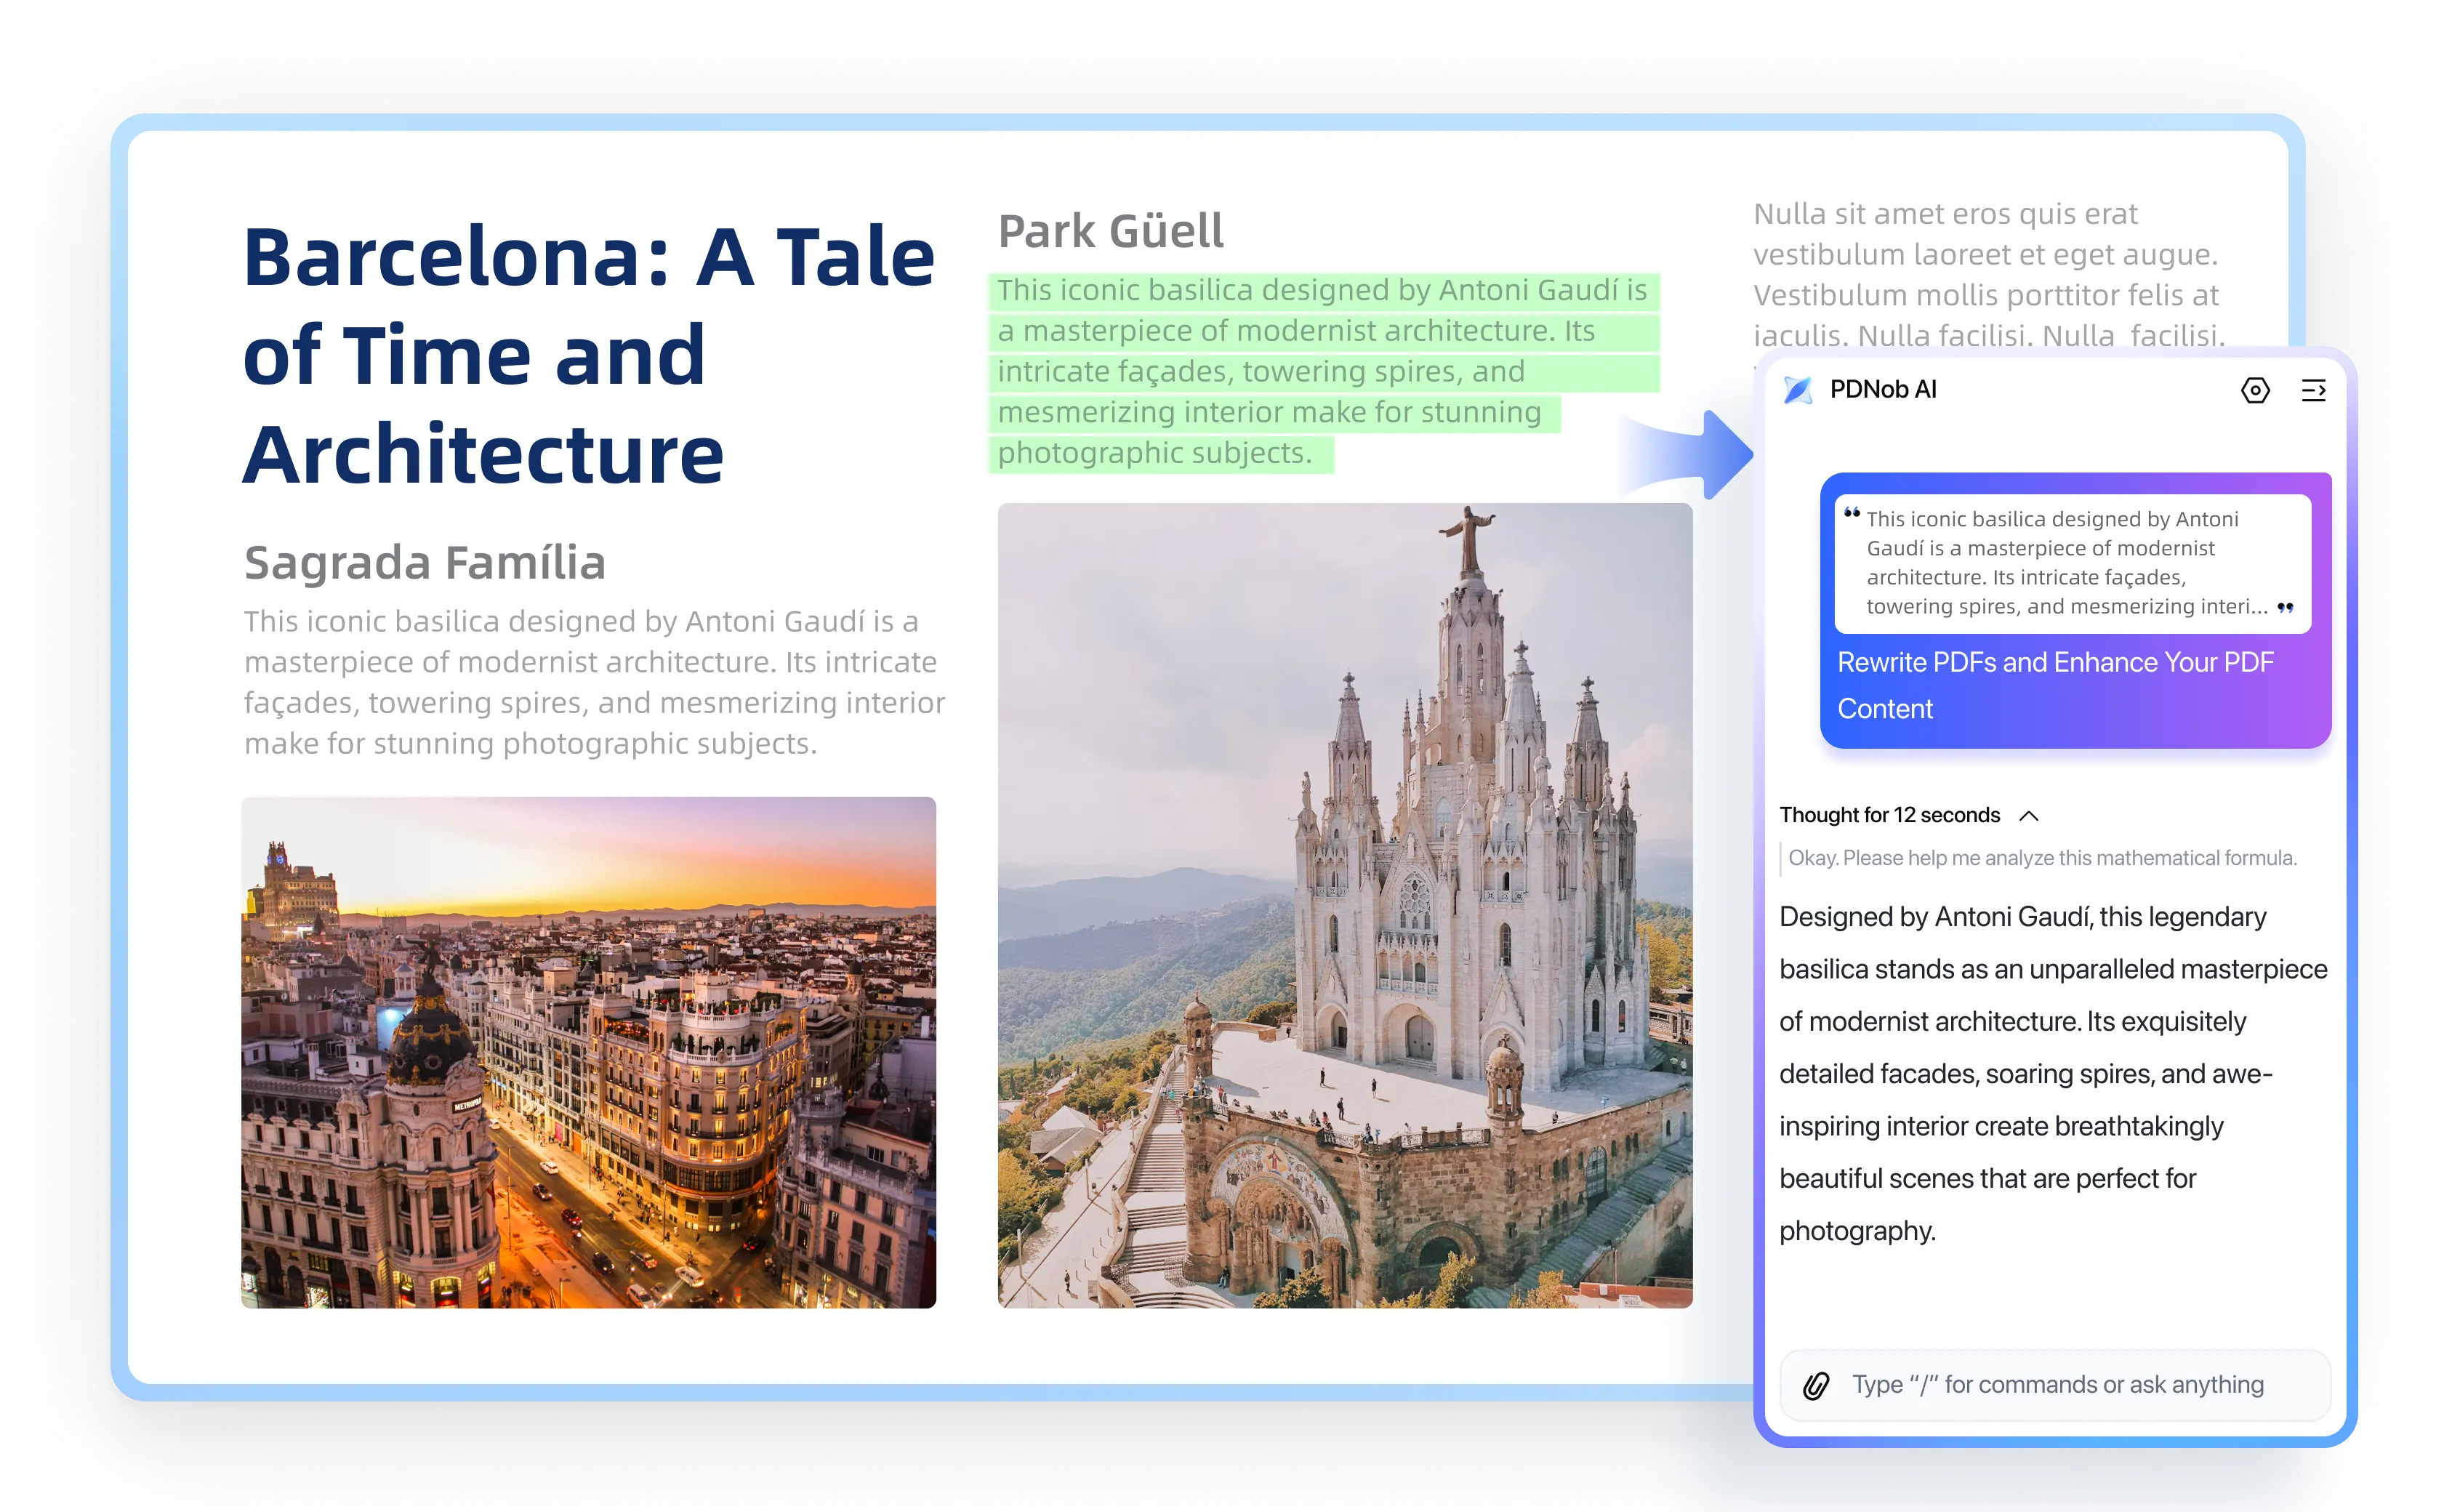Type in the 'ask anything' command field
The height and width of the screenshot is (1512, 2460).
pos(2057,1385)
